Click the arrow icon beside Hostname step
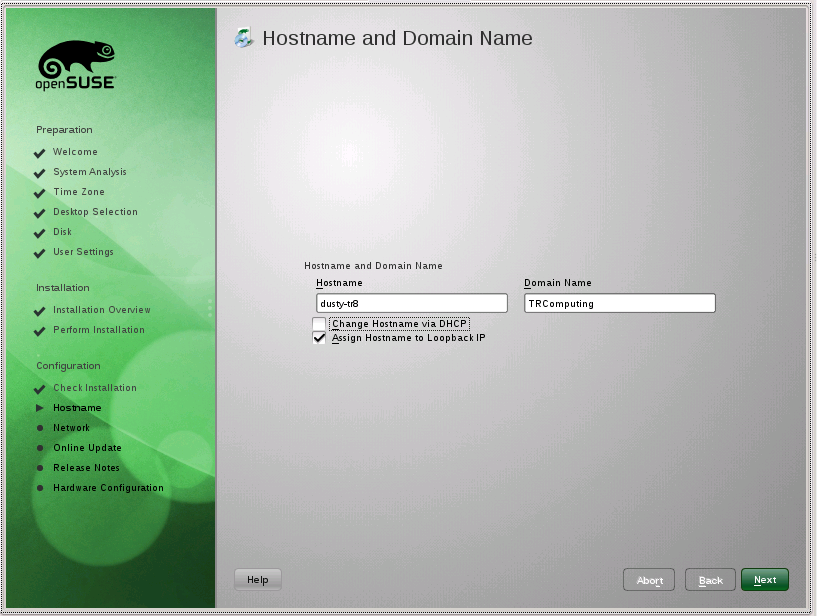The image size is (817, 616). 40,408
